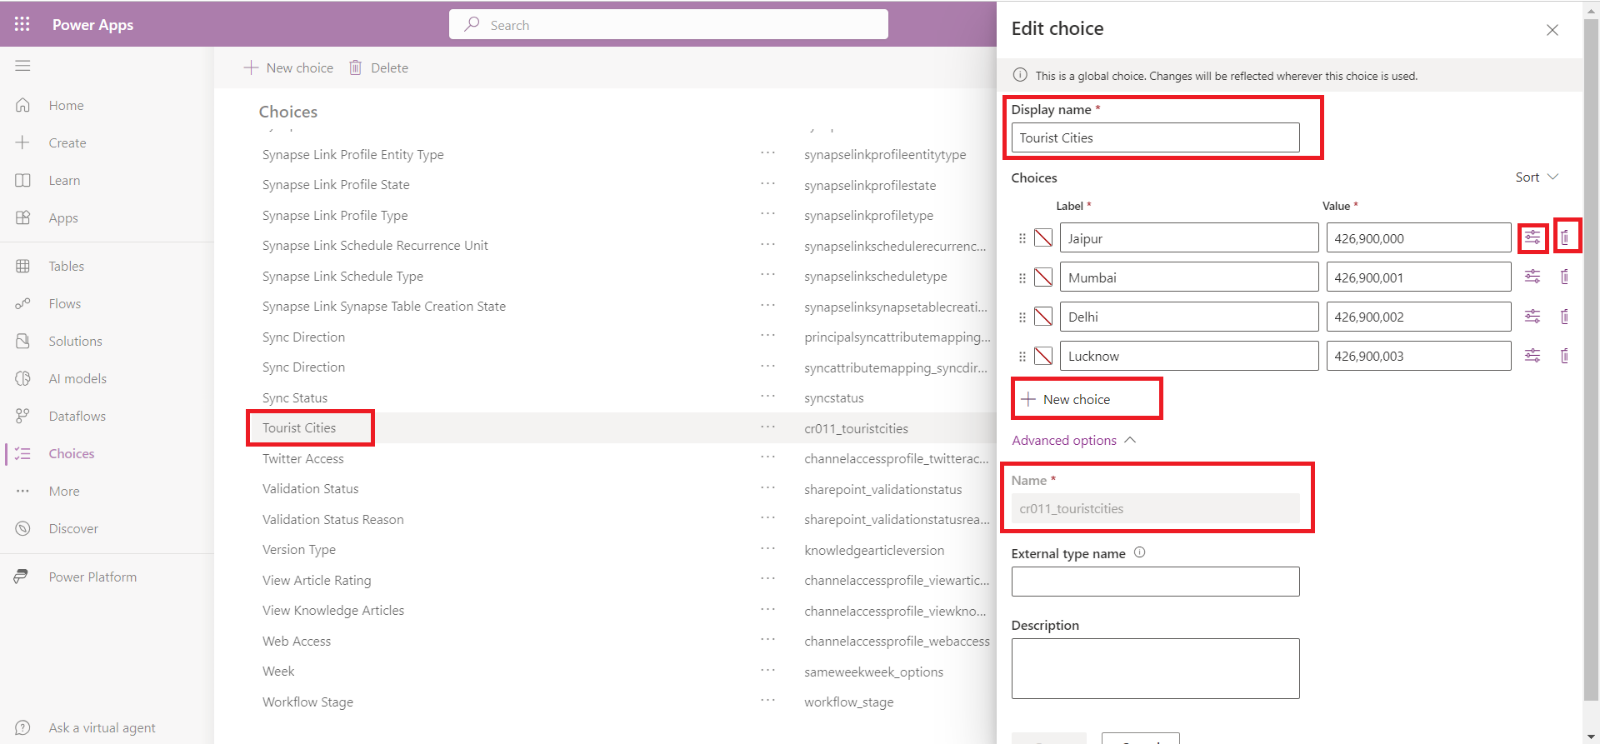
Task: Close the Edit choice panel
Action: coord(1552,30)
